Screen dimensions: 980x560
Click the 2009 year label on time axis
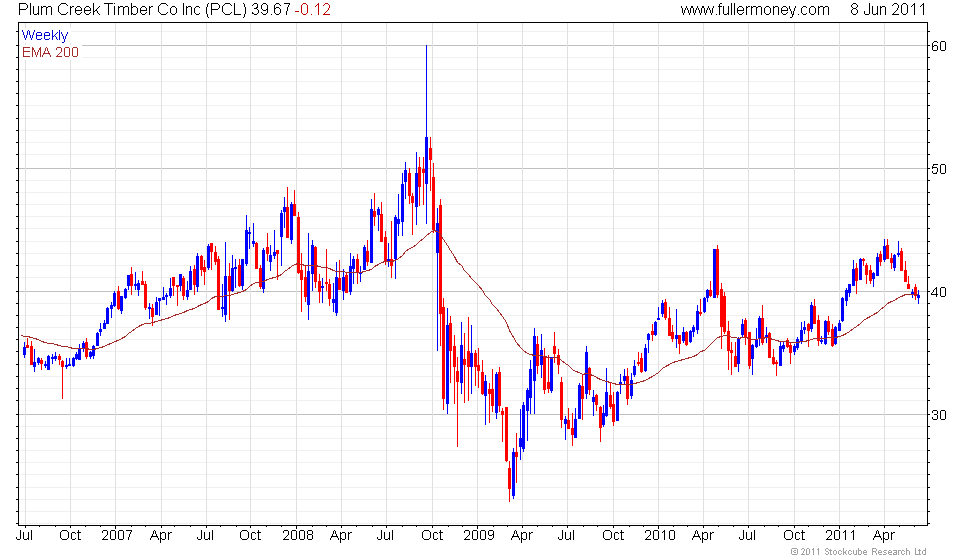(x=479, y=536)
